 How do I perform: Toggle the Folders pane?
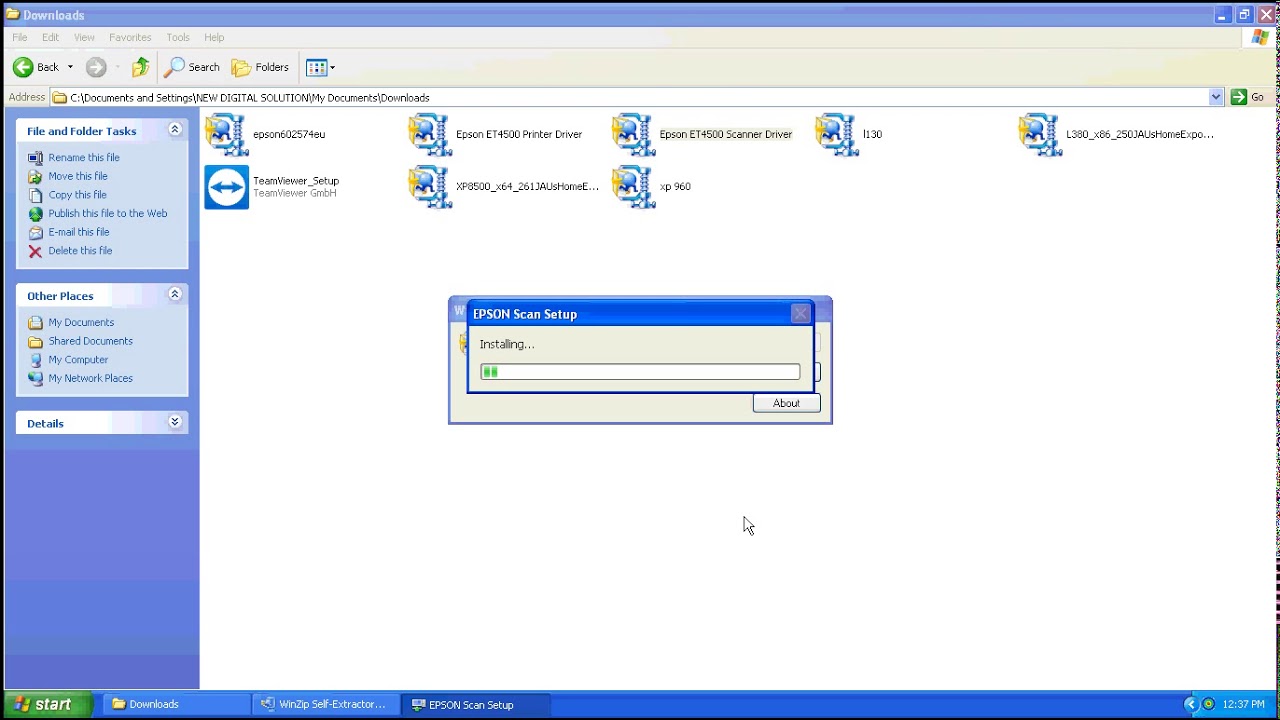click(x=260, y=67)
